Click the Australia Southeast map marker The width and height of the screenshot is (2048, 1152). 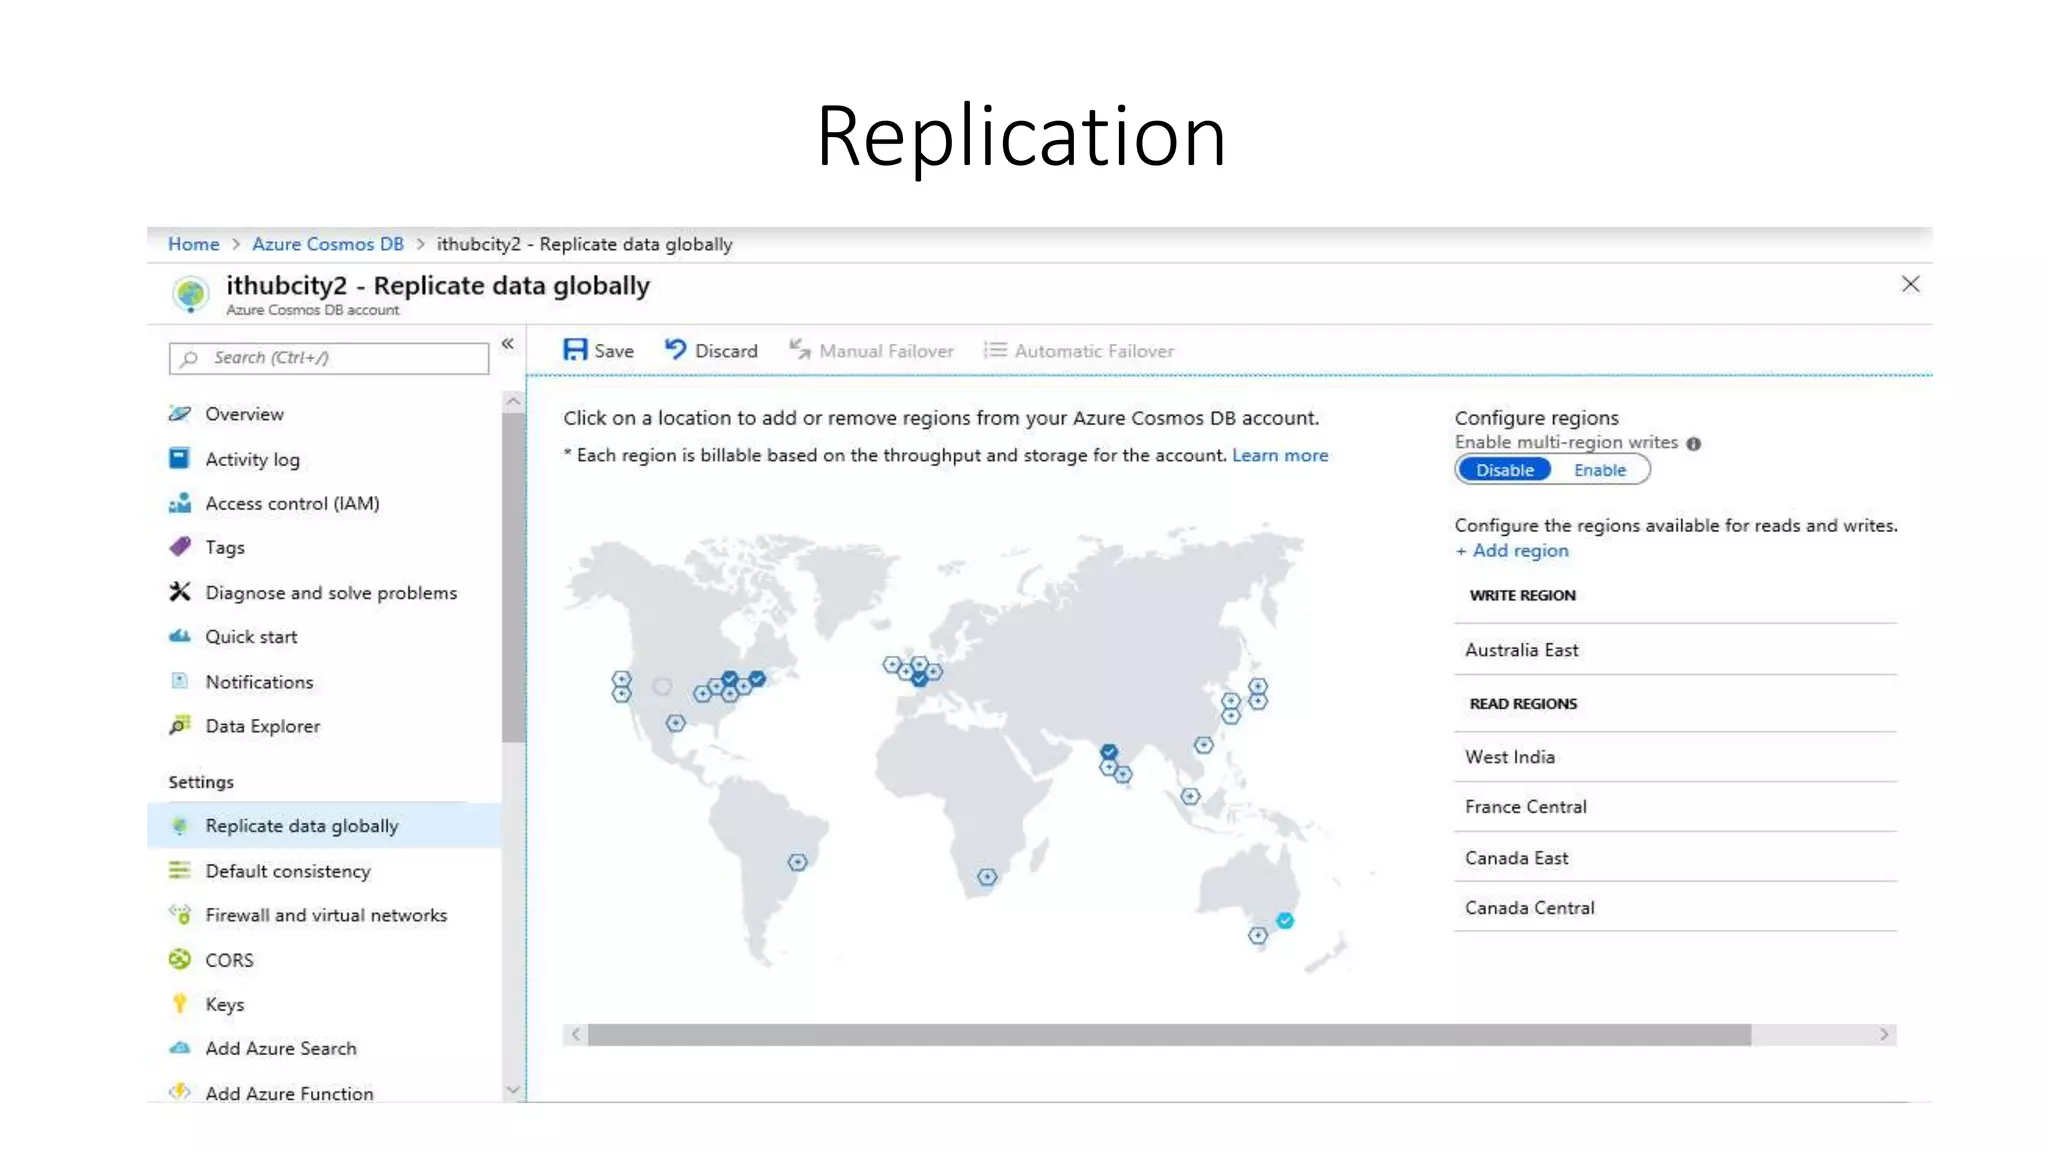tap(1258, 936)
